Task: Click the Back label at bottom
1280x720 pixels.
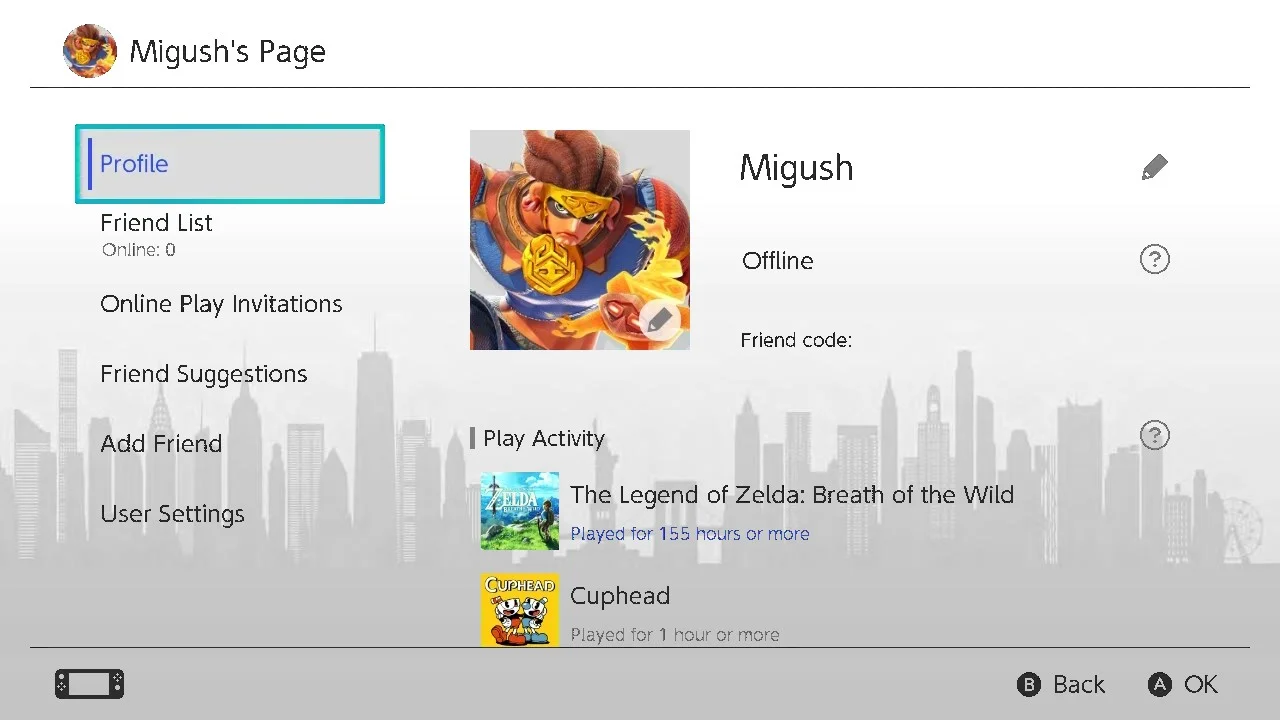Action: tap(1079, 685)
